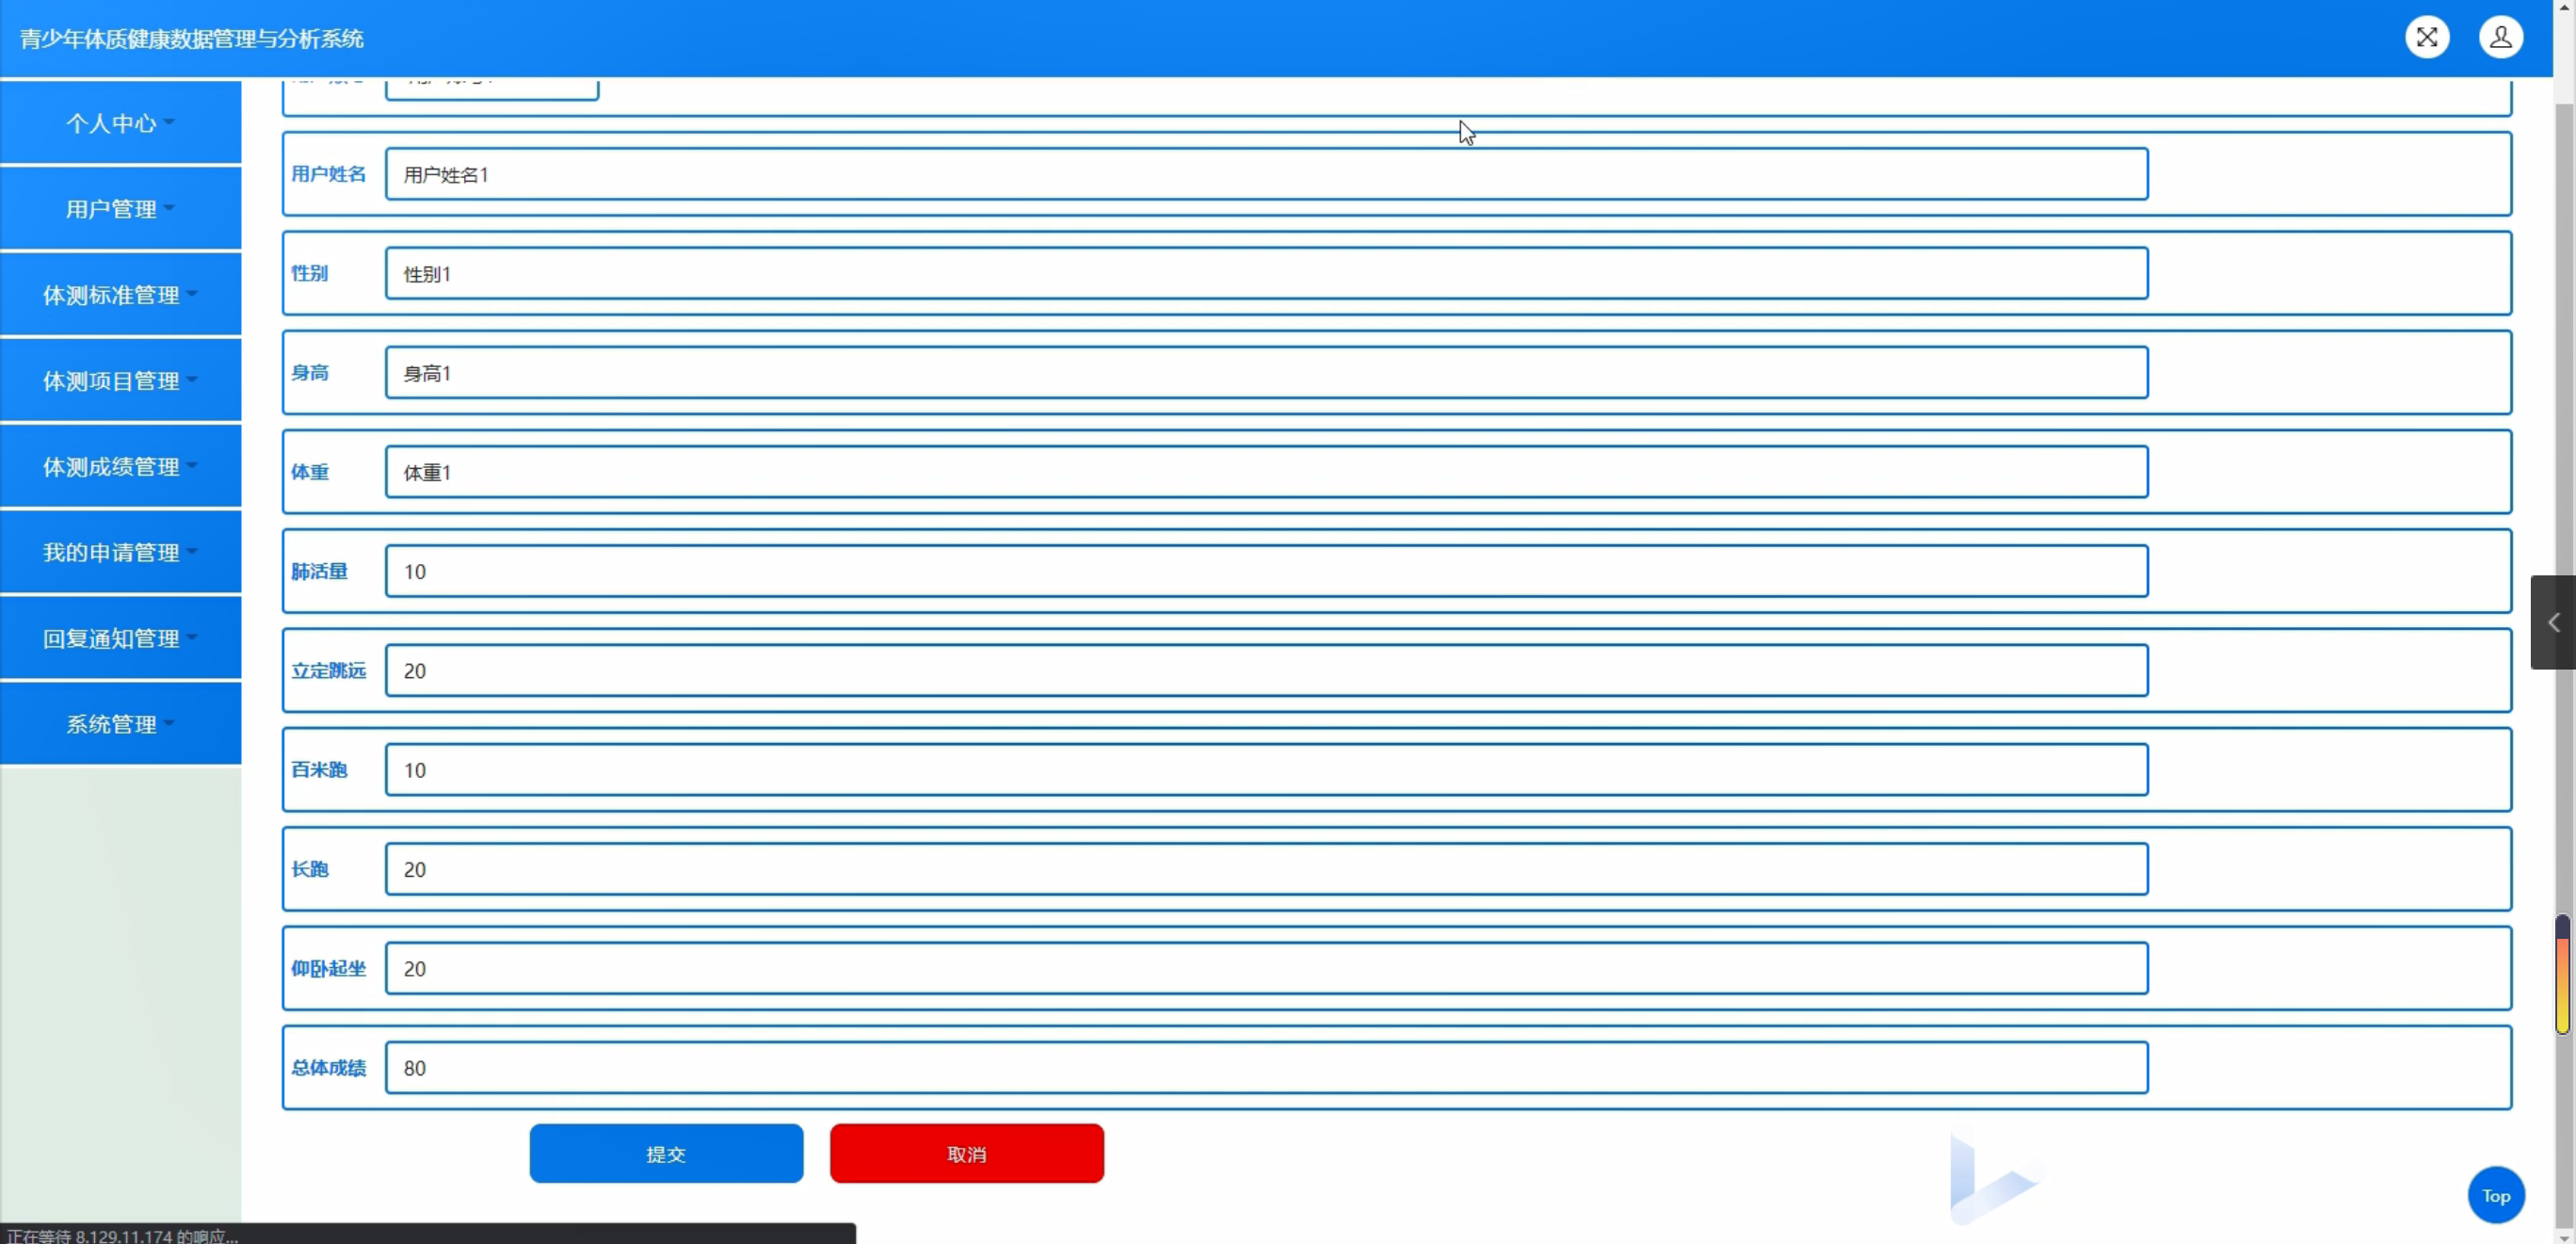This screenshot has height=1244, width=2576.
Task: Expand the 我的申请管理 menu
Action: coord(120,553)
